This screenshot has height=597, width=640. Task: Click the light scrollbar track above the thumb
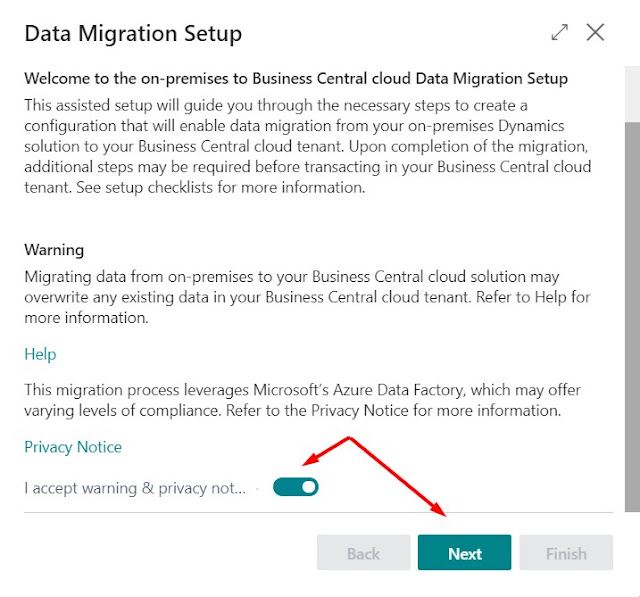[632, 94]
